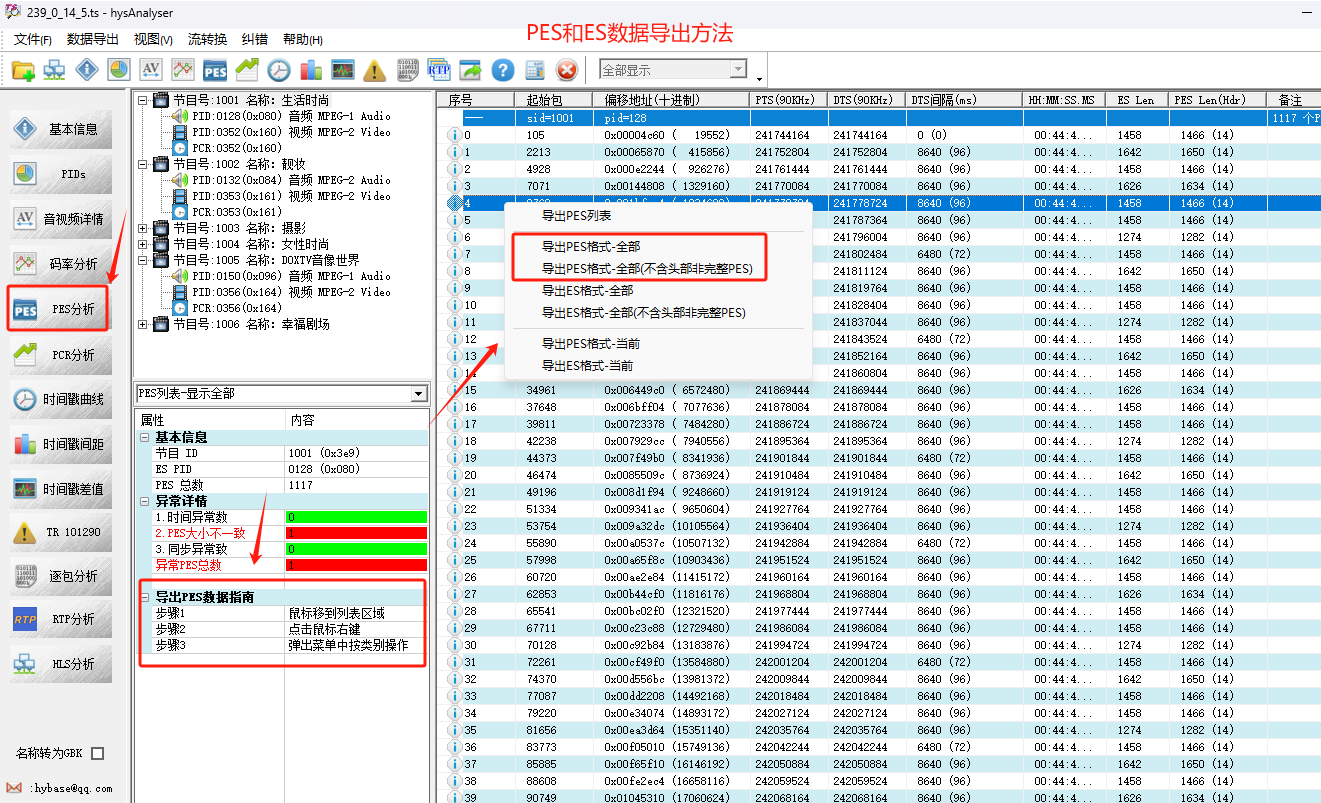This screenshot has width=1321, height=803.
Task: Click the red PES大小不一致 indicator bar
Action: pos(356,533)
